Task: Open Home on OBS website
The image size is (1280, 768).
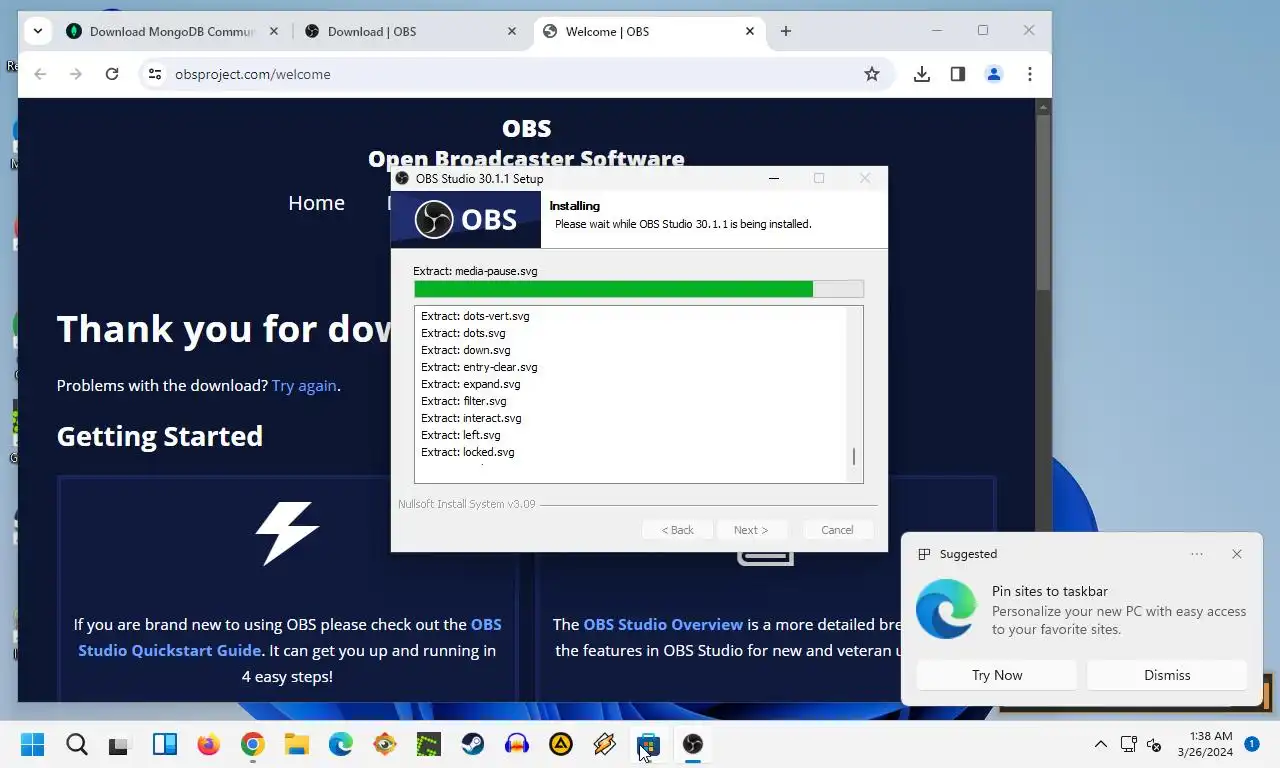Action: tap(316, 203)
